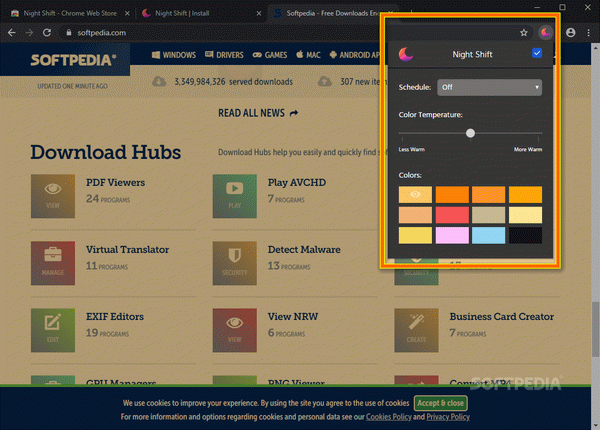Open the Virtual Translator title link
Viewport: 600px width, 430px height.
tap(127, 249)
